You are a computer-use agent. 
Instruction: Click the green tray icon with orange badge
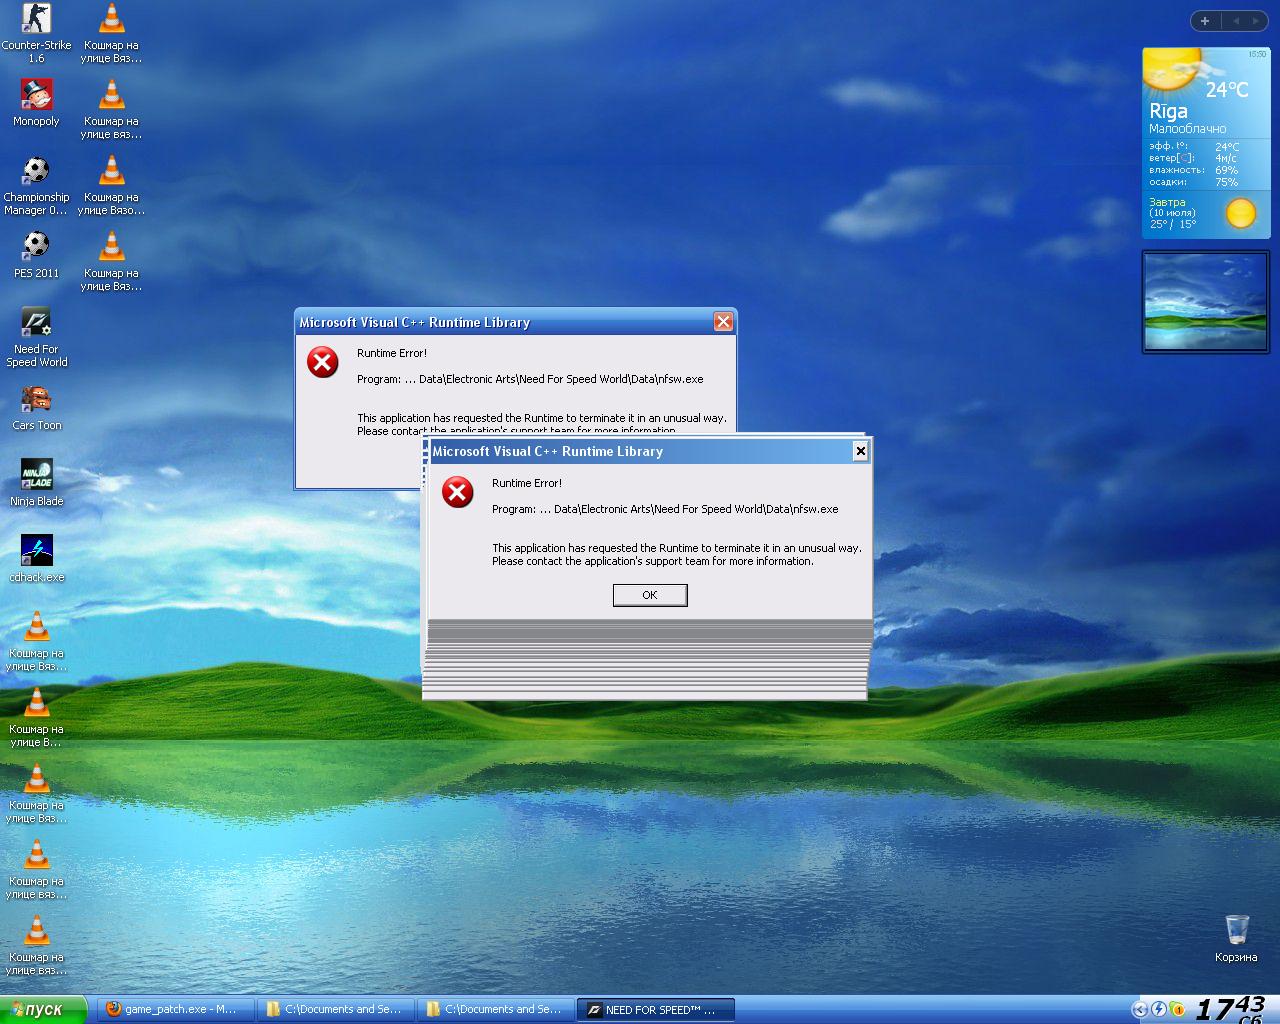pos(1177,1010)
